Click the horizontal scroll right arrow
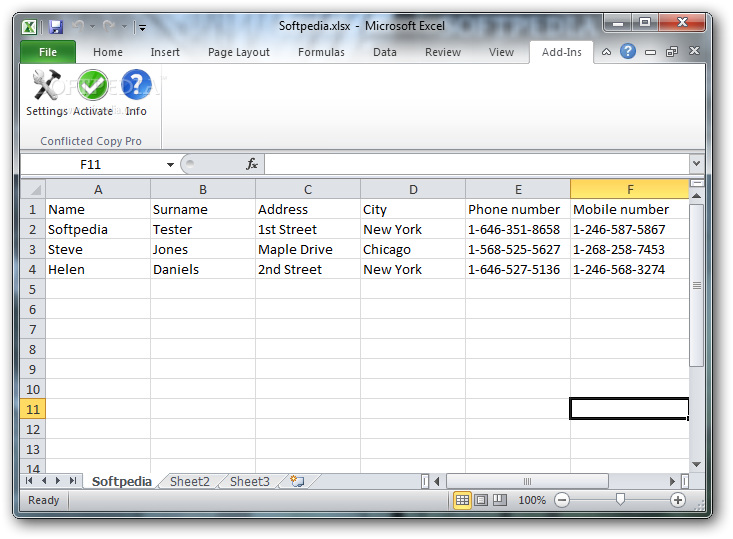 [x=672, y=481]
